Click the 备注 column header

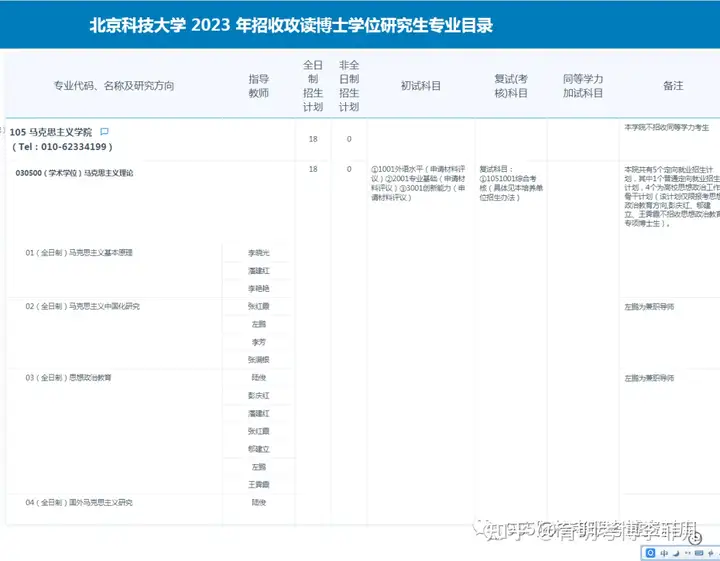pyautogui.click(x=673, y=85)
